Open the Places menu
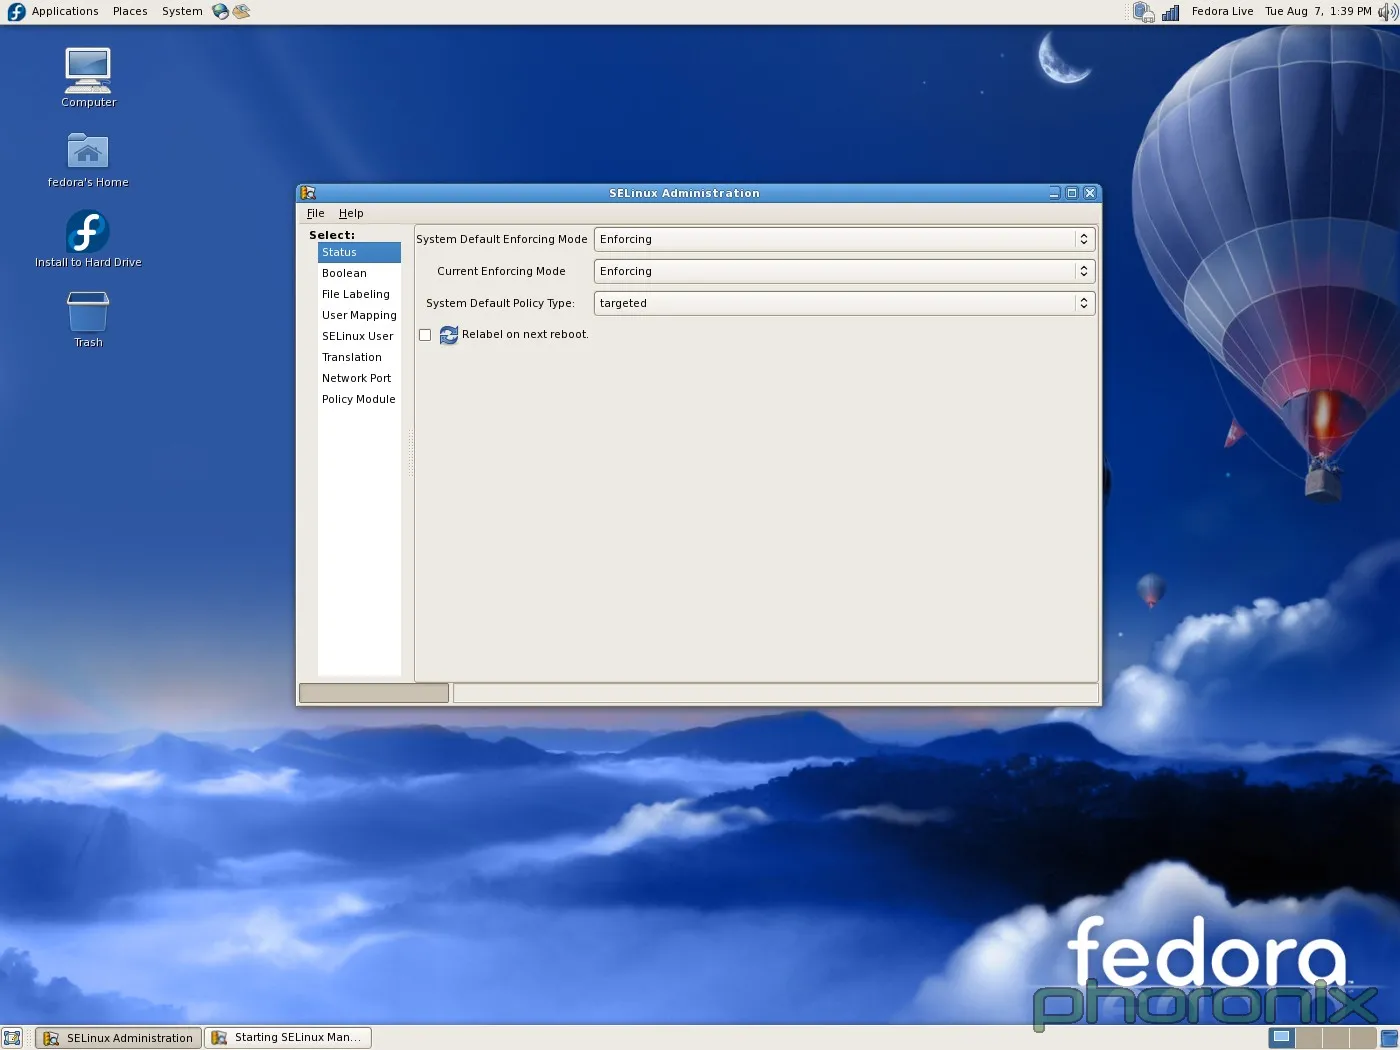Screen dimensions: 1400x1050 [x=130, y=11]
